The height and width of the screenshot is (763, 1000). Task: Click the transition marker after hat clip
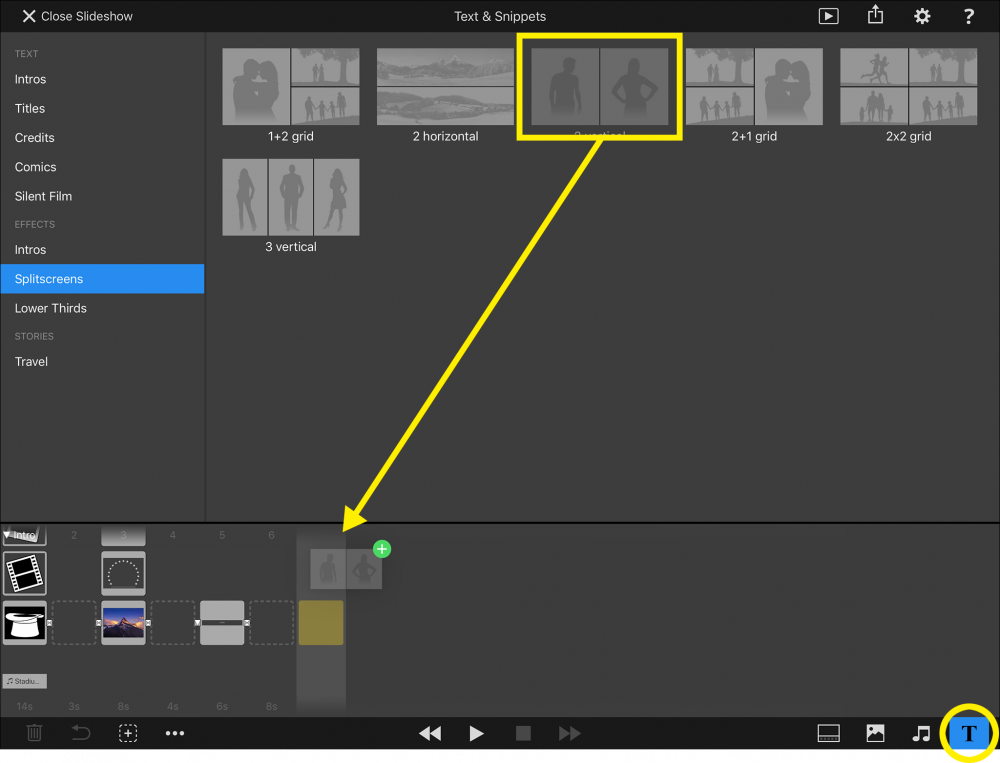(49, 623)
